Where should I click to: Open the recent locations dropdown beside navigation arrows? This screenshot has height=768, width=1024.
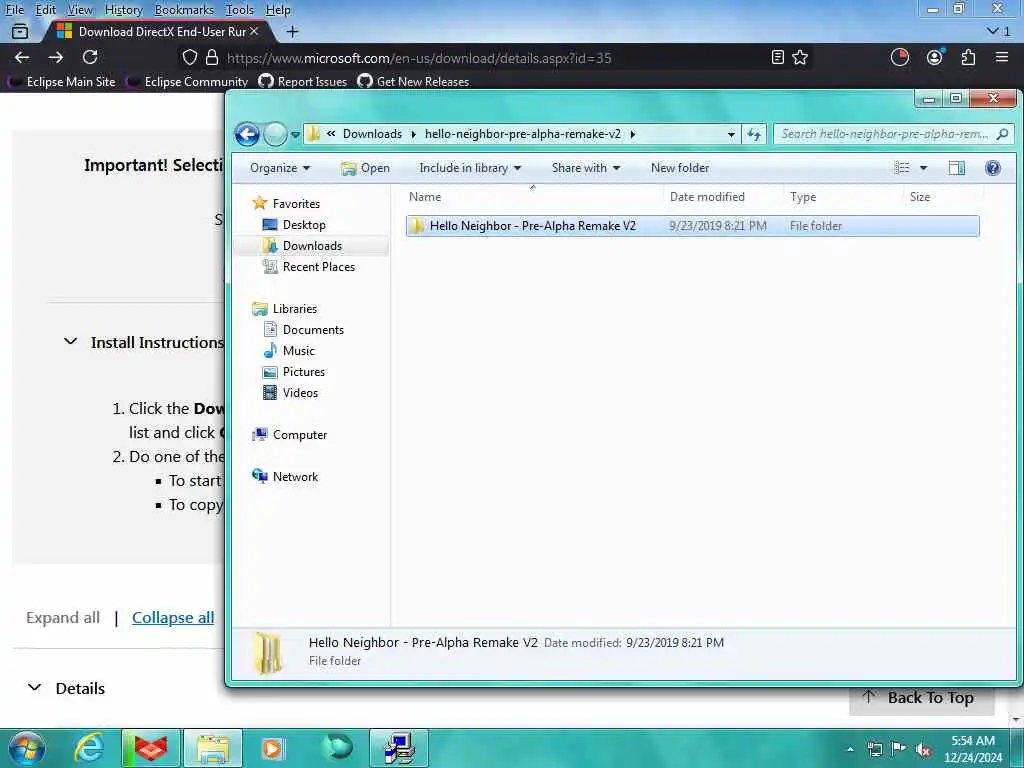tap(295, 135)
